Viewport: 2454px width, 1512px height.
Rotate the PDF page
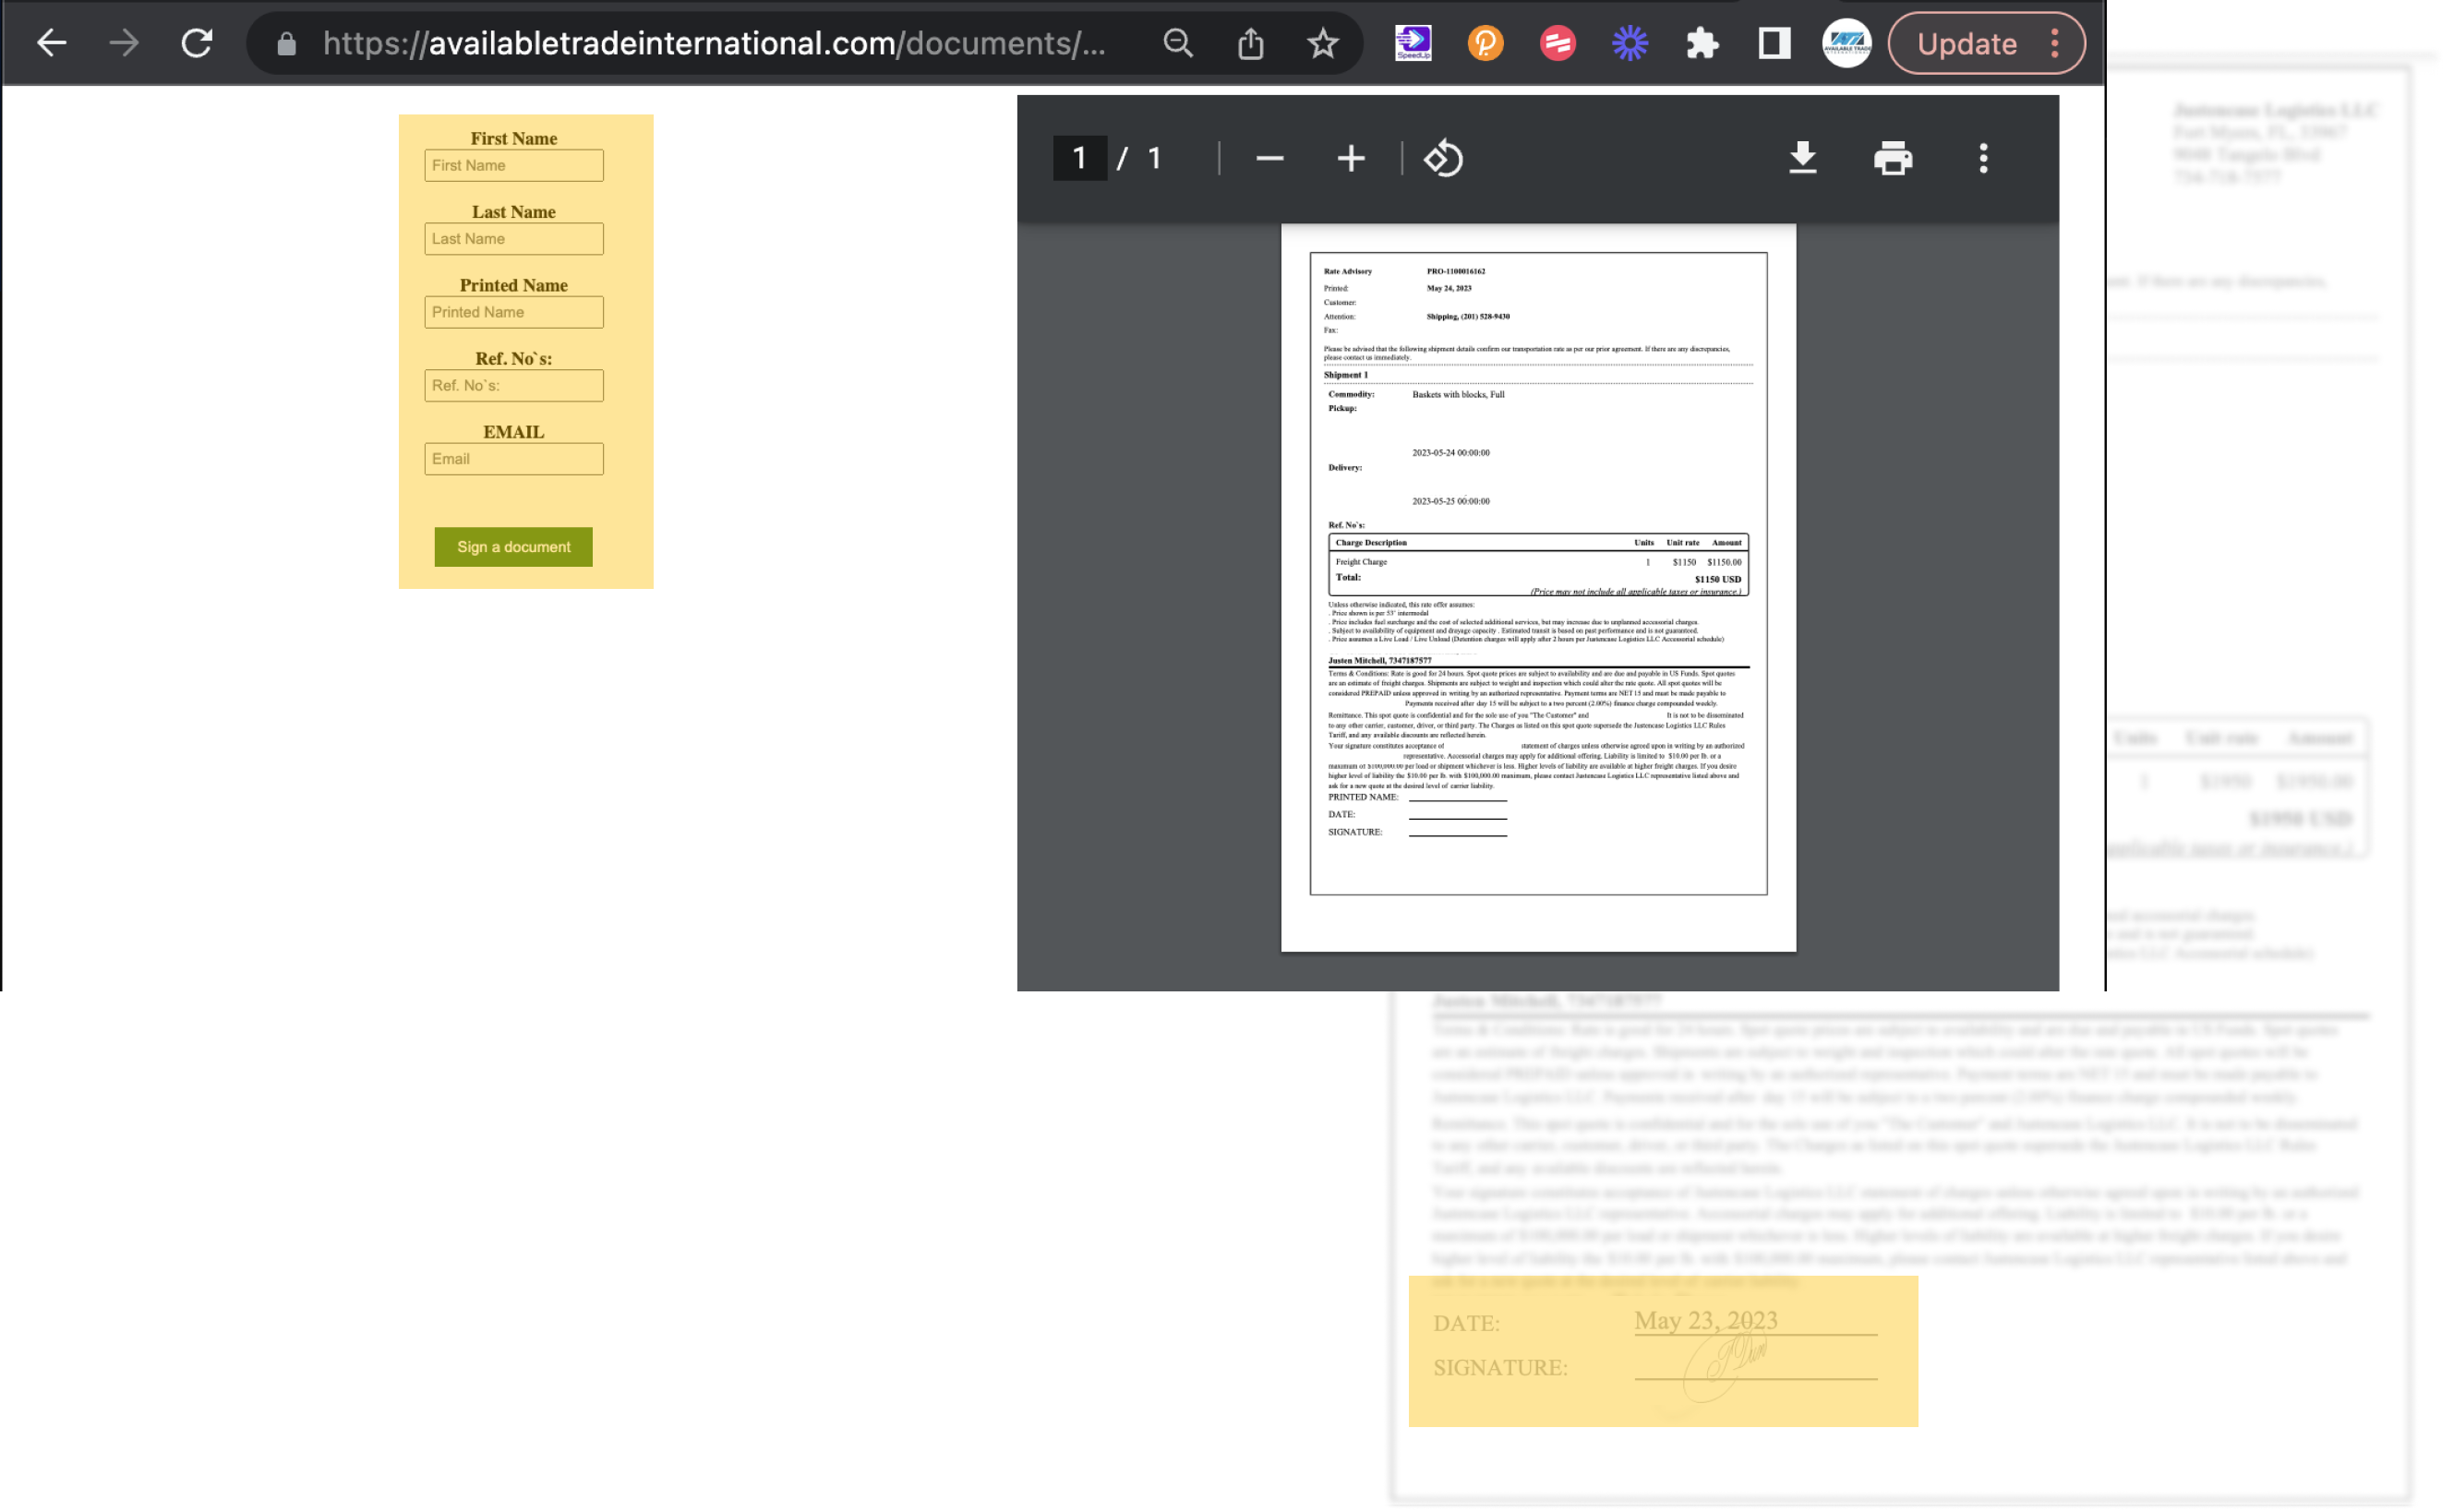1443,158
